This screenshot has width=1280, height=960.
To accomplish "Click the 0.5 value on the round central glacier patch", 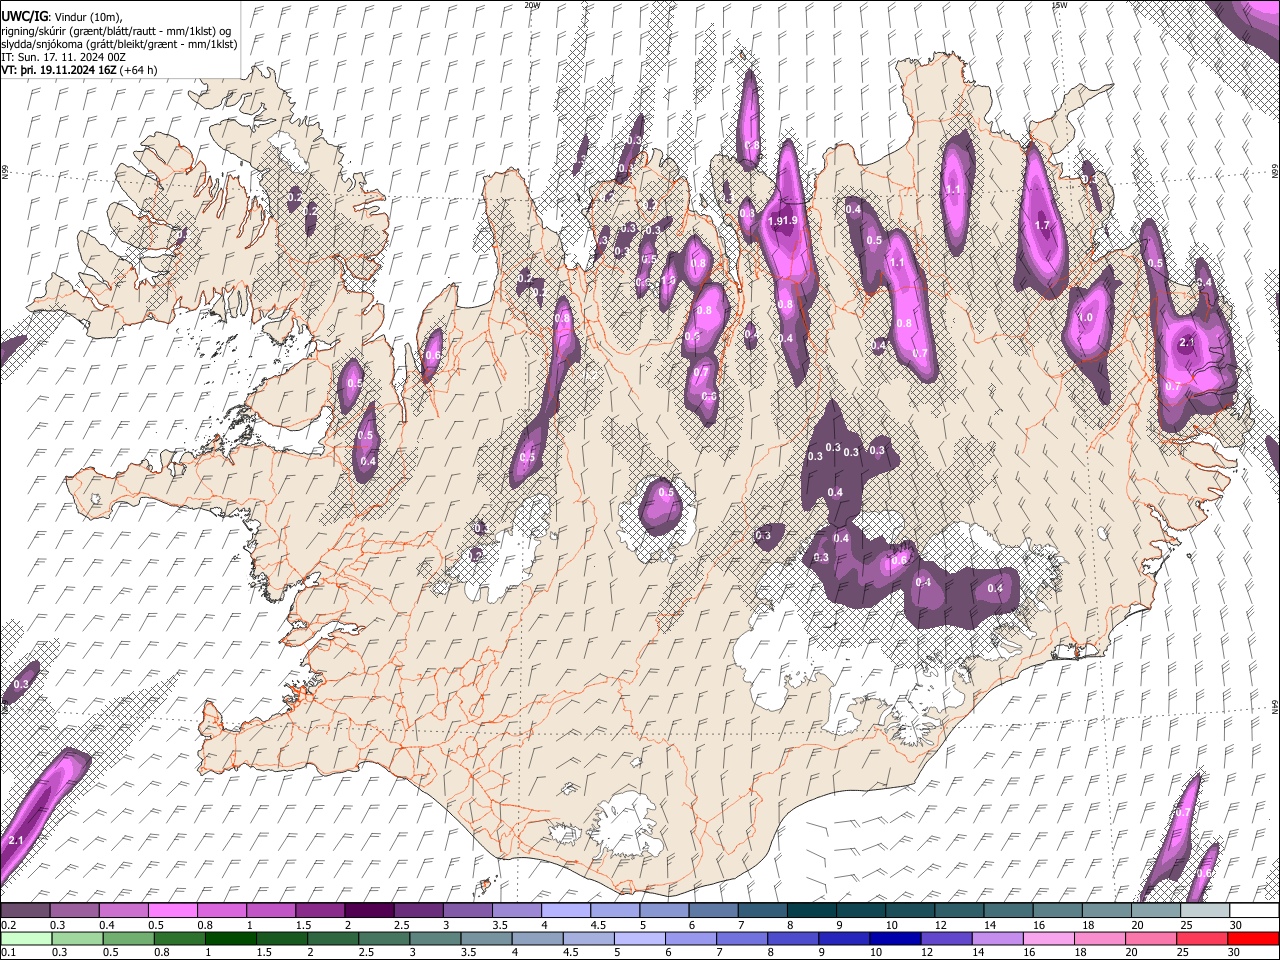I will (x=666, y=492).
